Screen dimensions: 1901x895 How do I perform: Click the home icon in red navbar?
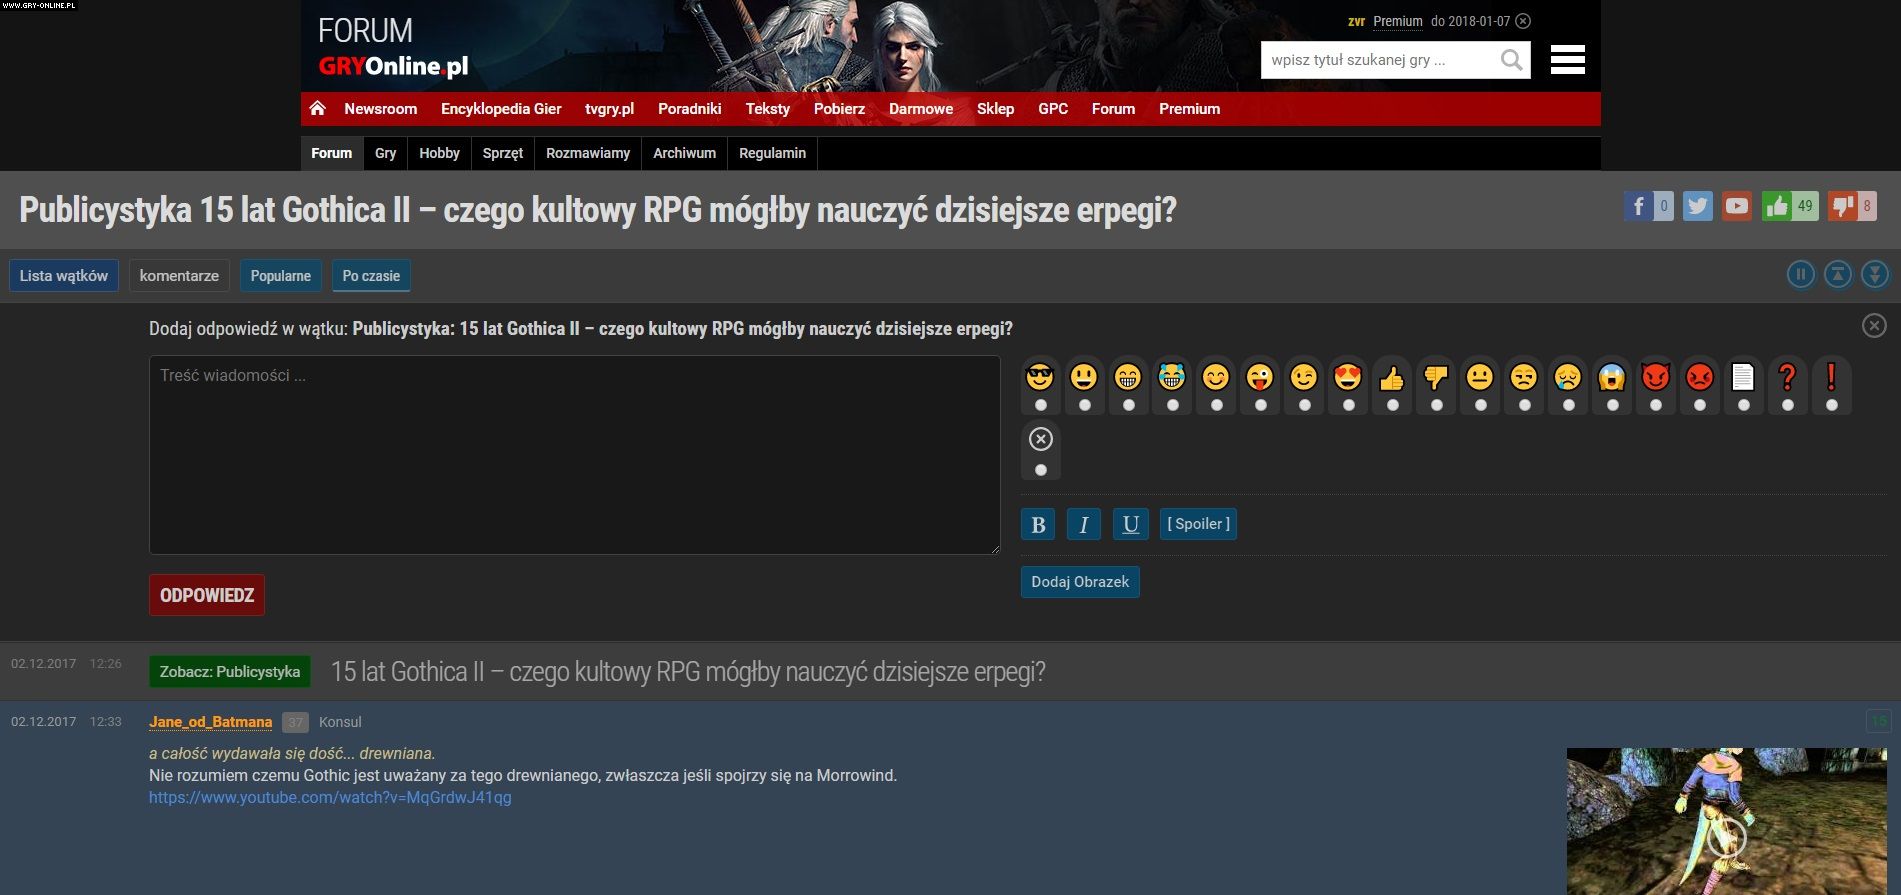[318, 108]
